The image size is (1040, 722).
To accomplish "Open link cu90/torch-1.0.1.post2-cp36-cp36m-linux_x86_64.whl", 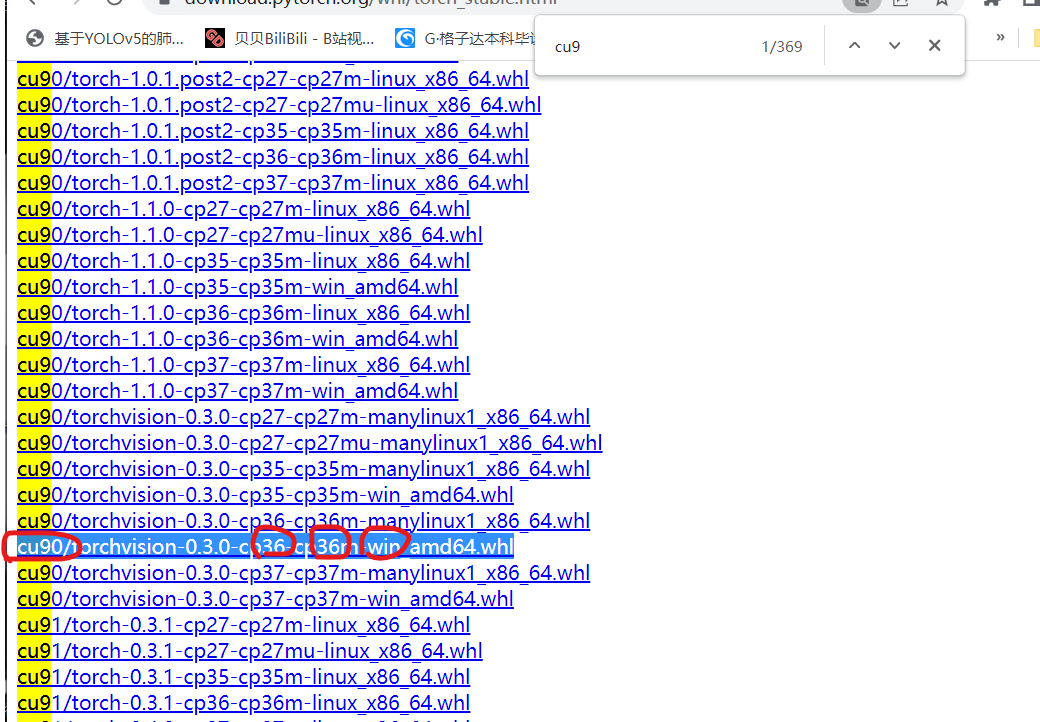I will pyautogui.click(x=273, y=156).
